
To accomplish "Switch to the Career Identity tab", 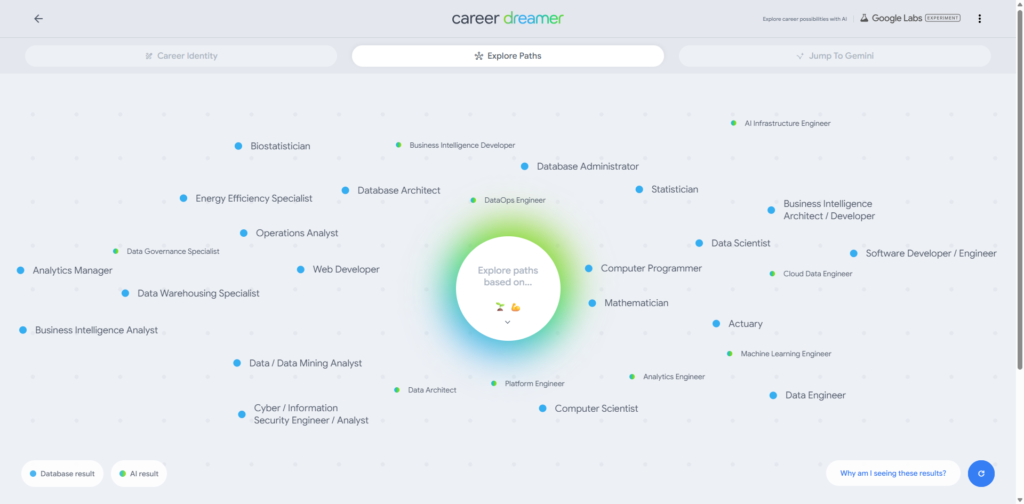I will coord(181,56).
